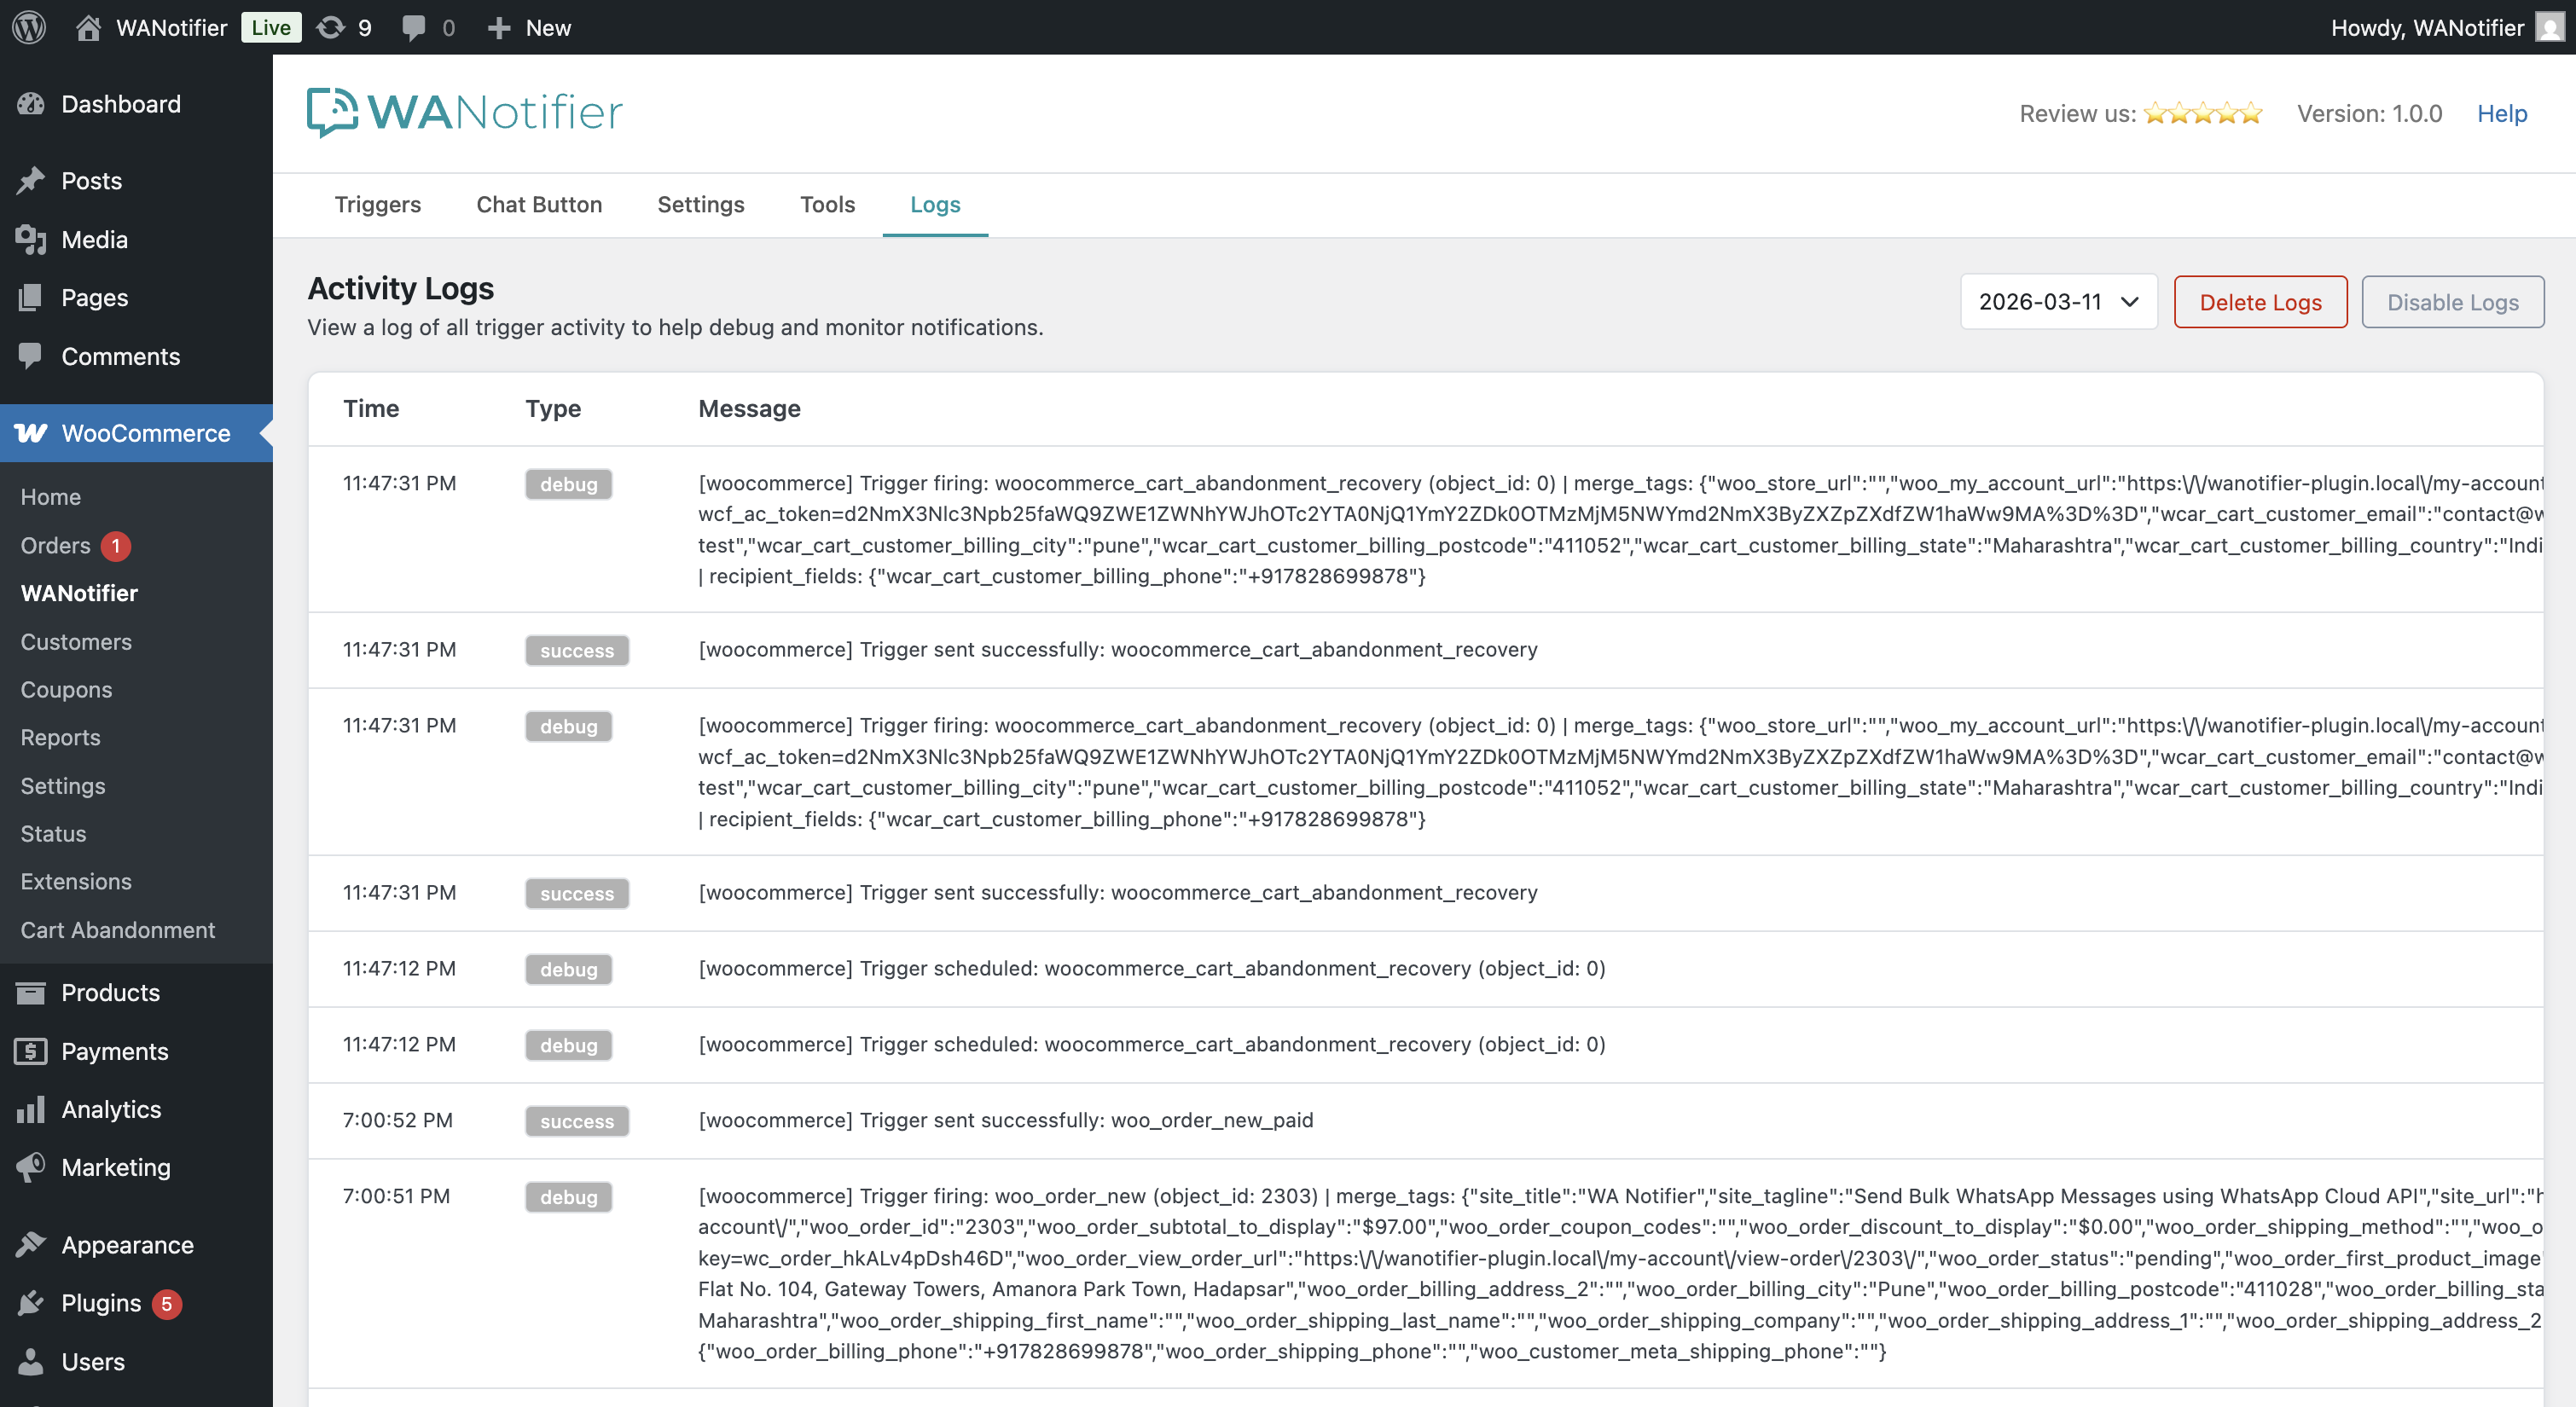Open WooCommerce from the sidebar icon
Viewport: 2576px width, 1407px height.
(31, 433)
